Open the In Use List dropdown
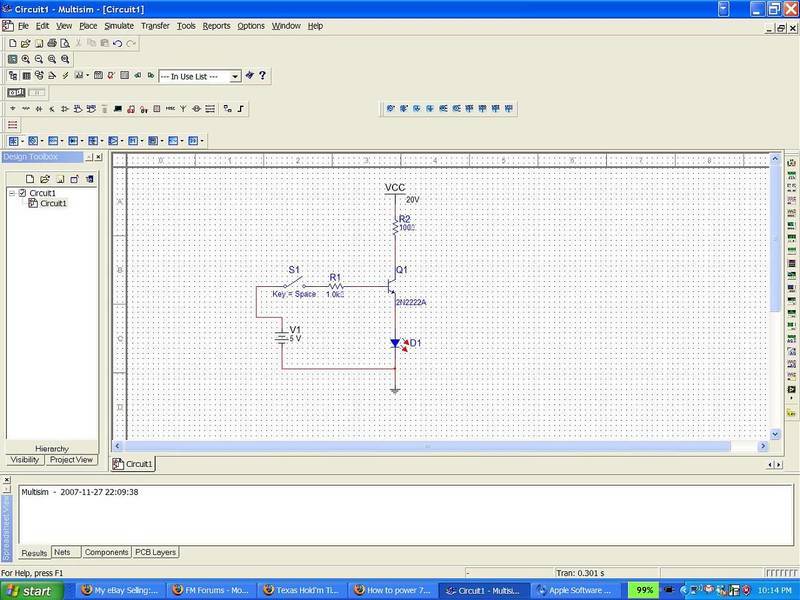The image size is (800, 600). click(x=235, y=76)
